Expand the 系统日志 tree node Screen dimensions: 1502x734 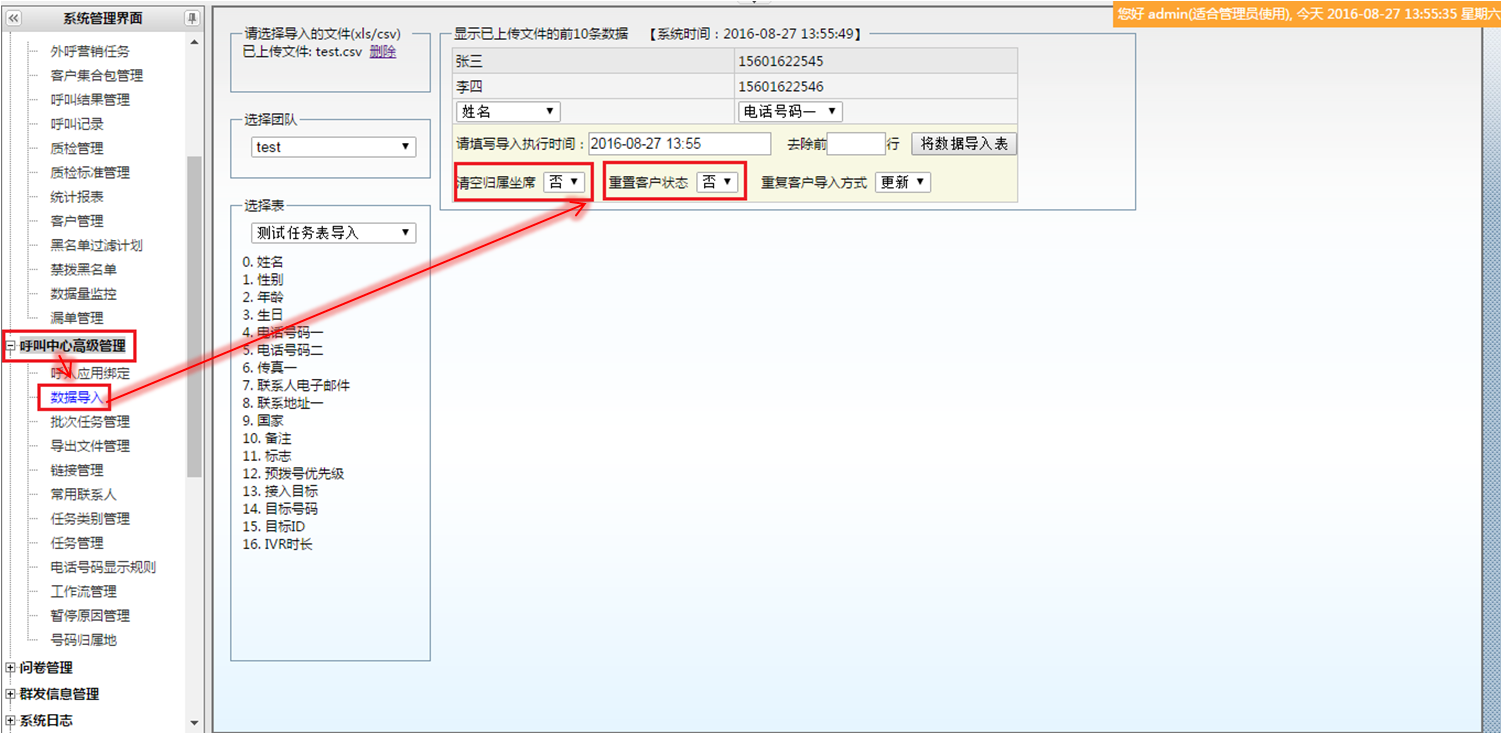coord(11,720)
